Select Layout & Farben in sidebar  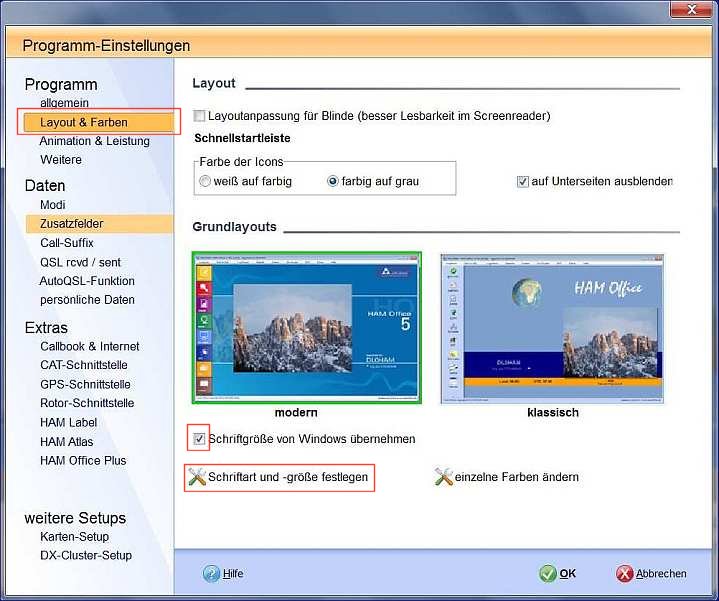click(99, 122)
